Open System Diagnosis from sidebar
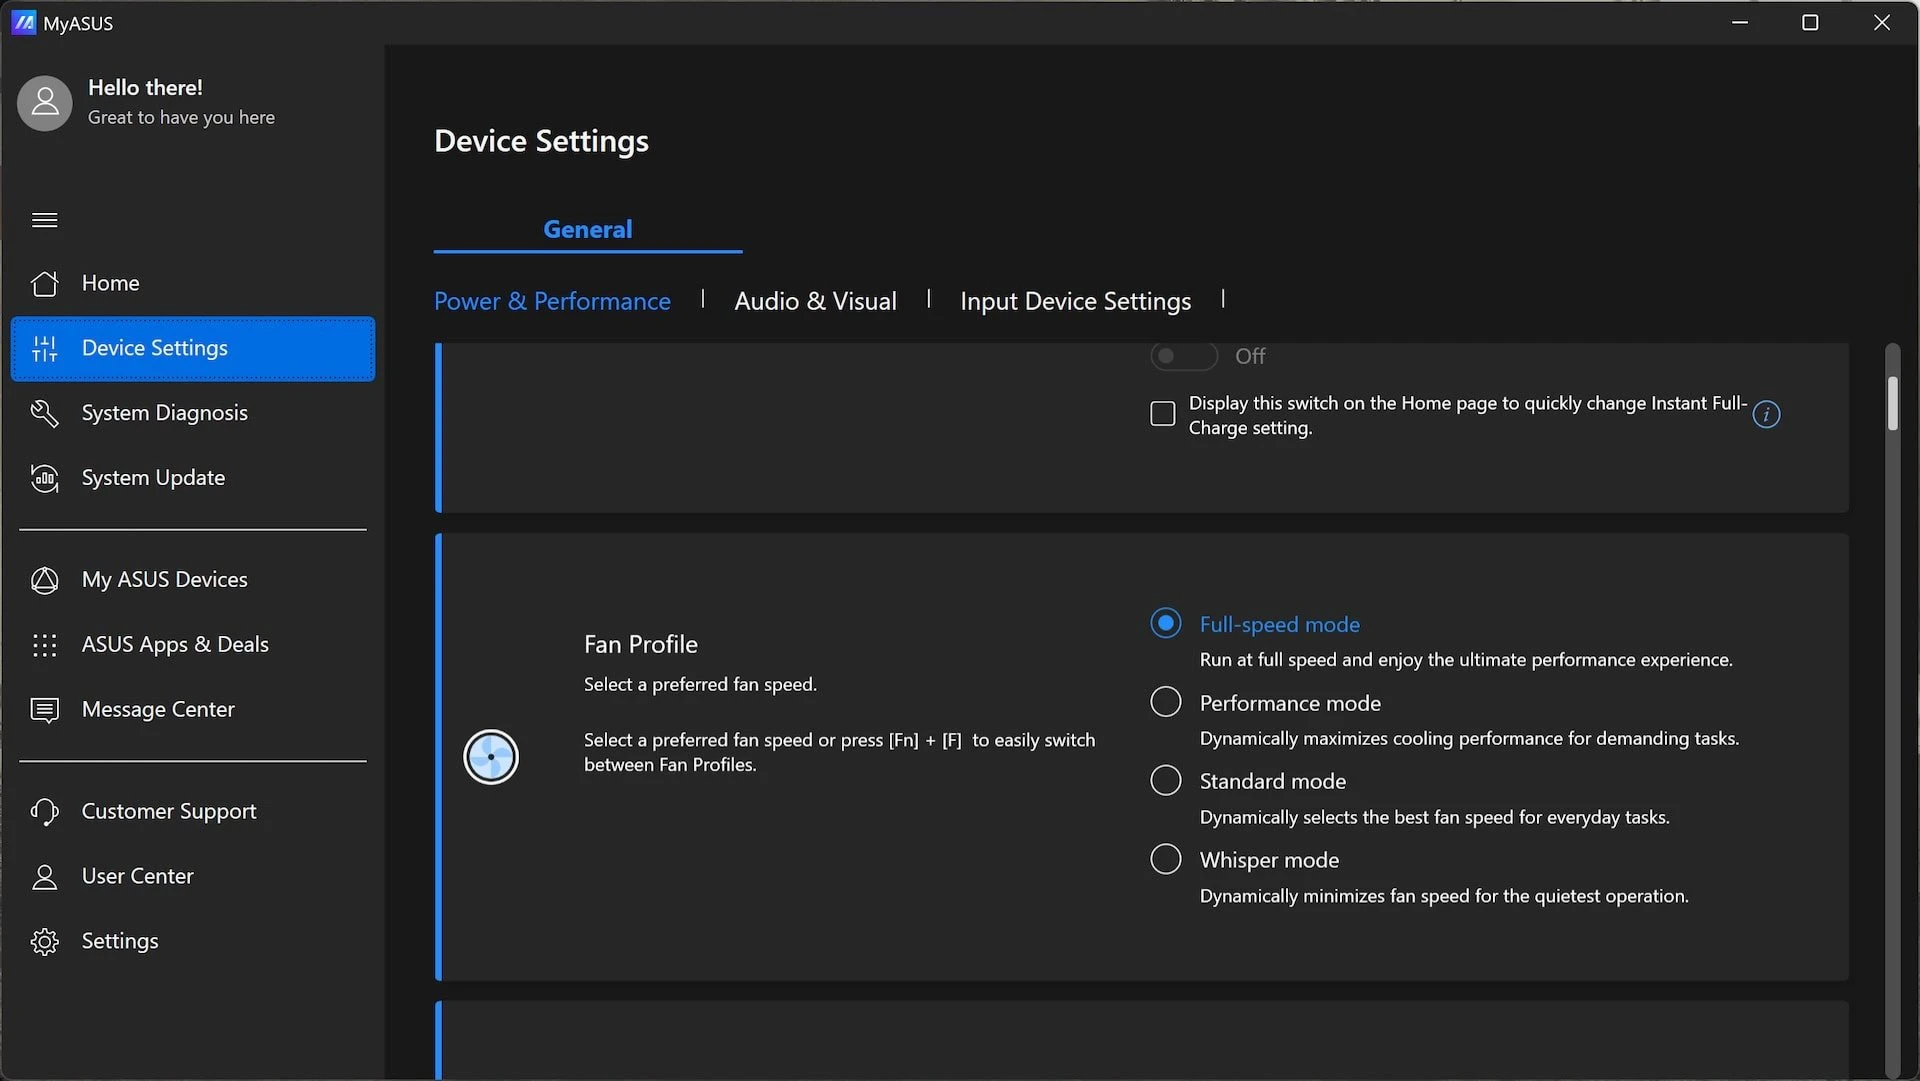Viewport: 1920px width, 1081px height. click(x=193, y=413)
